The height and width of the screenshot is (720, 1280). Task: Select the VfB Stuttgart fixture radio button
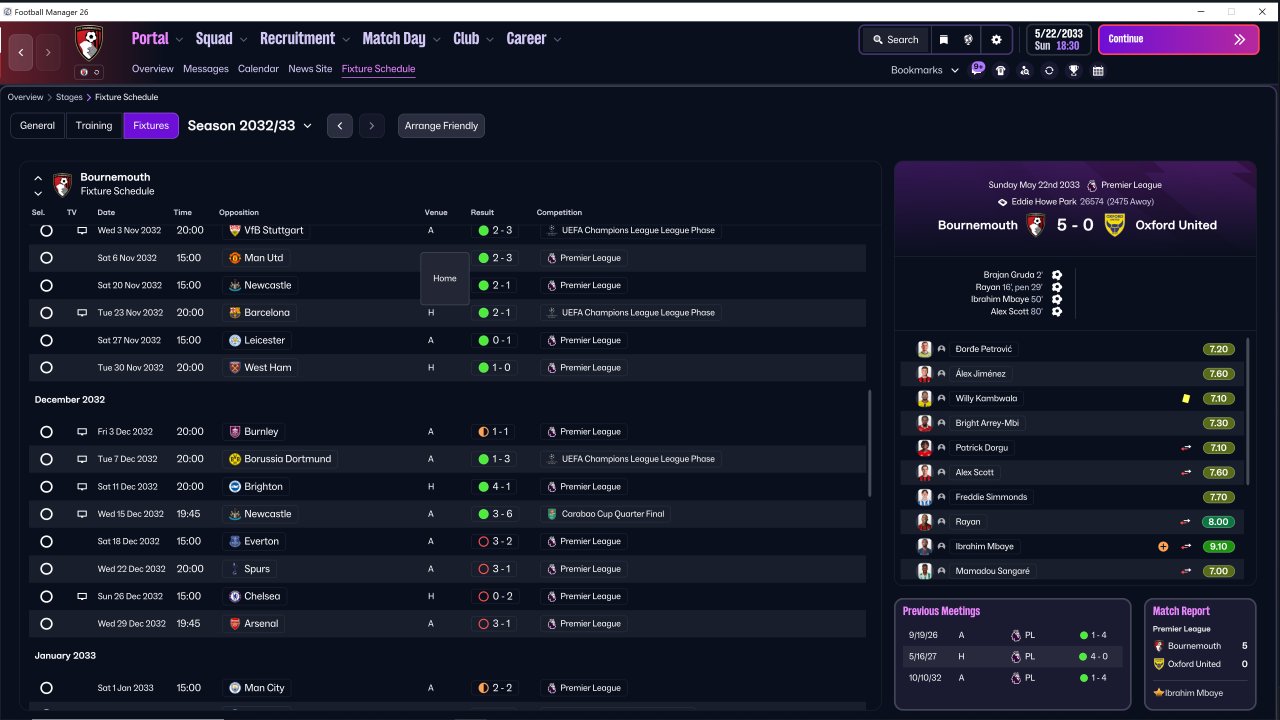click(x=46, y=230)
